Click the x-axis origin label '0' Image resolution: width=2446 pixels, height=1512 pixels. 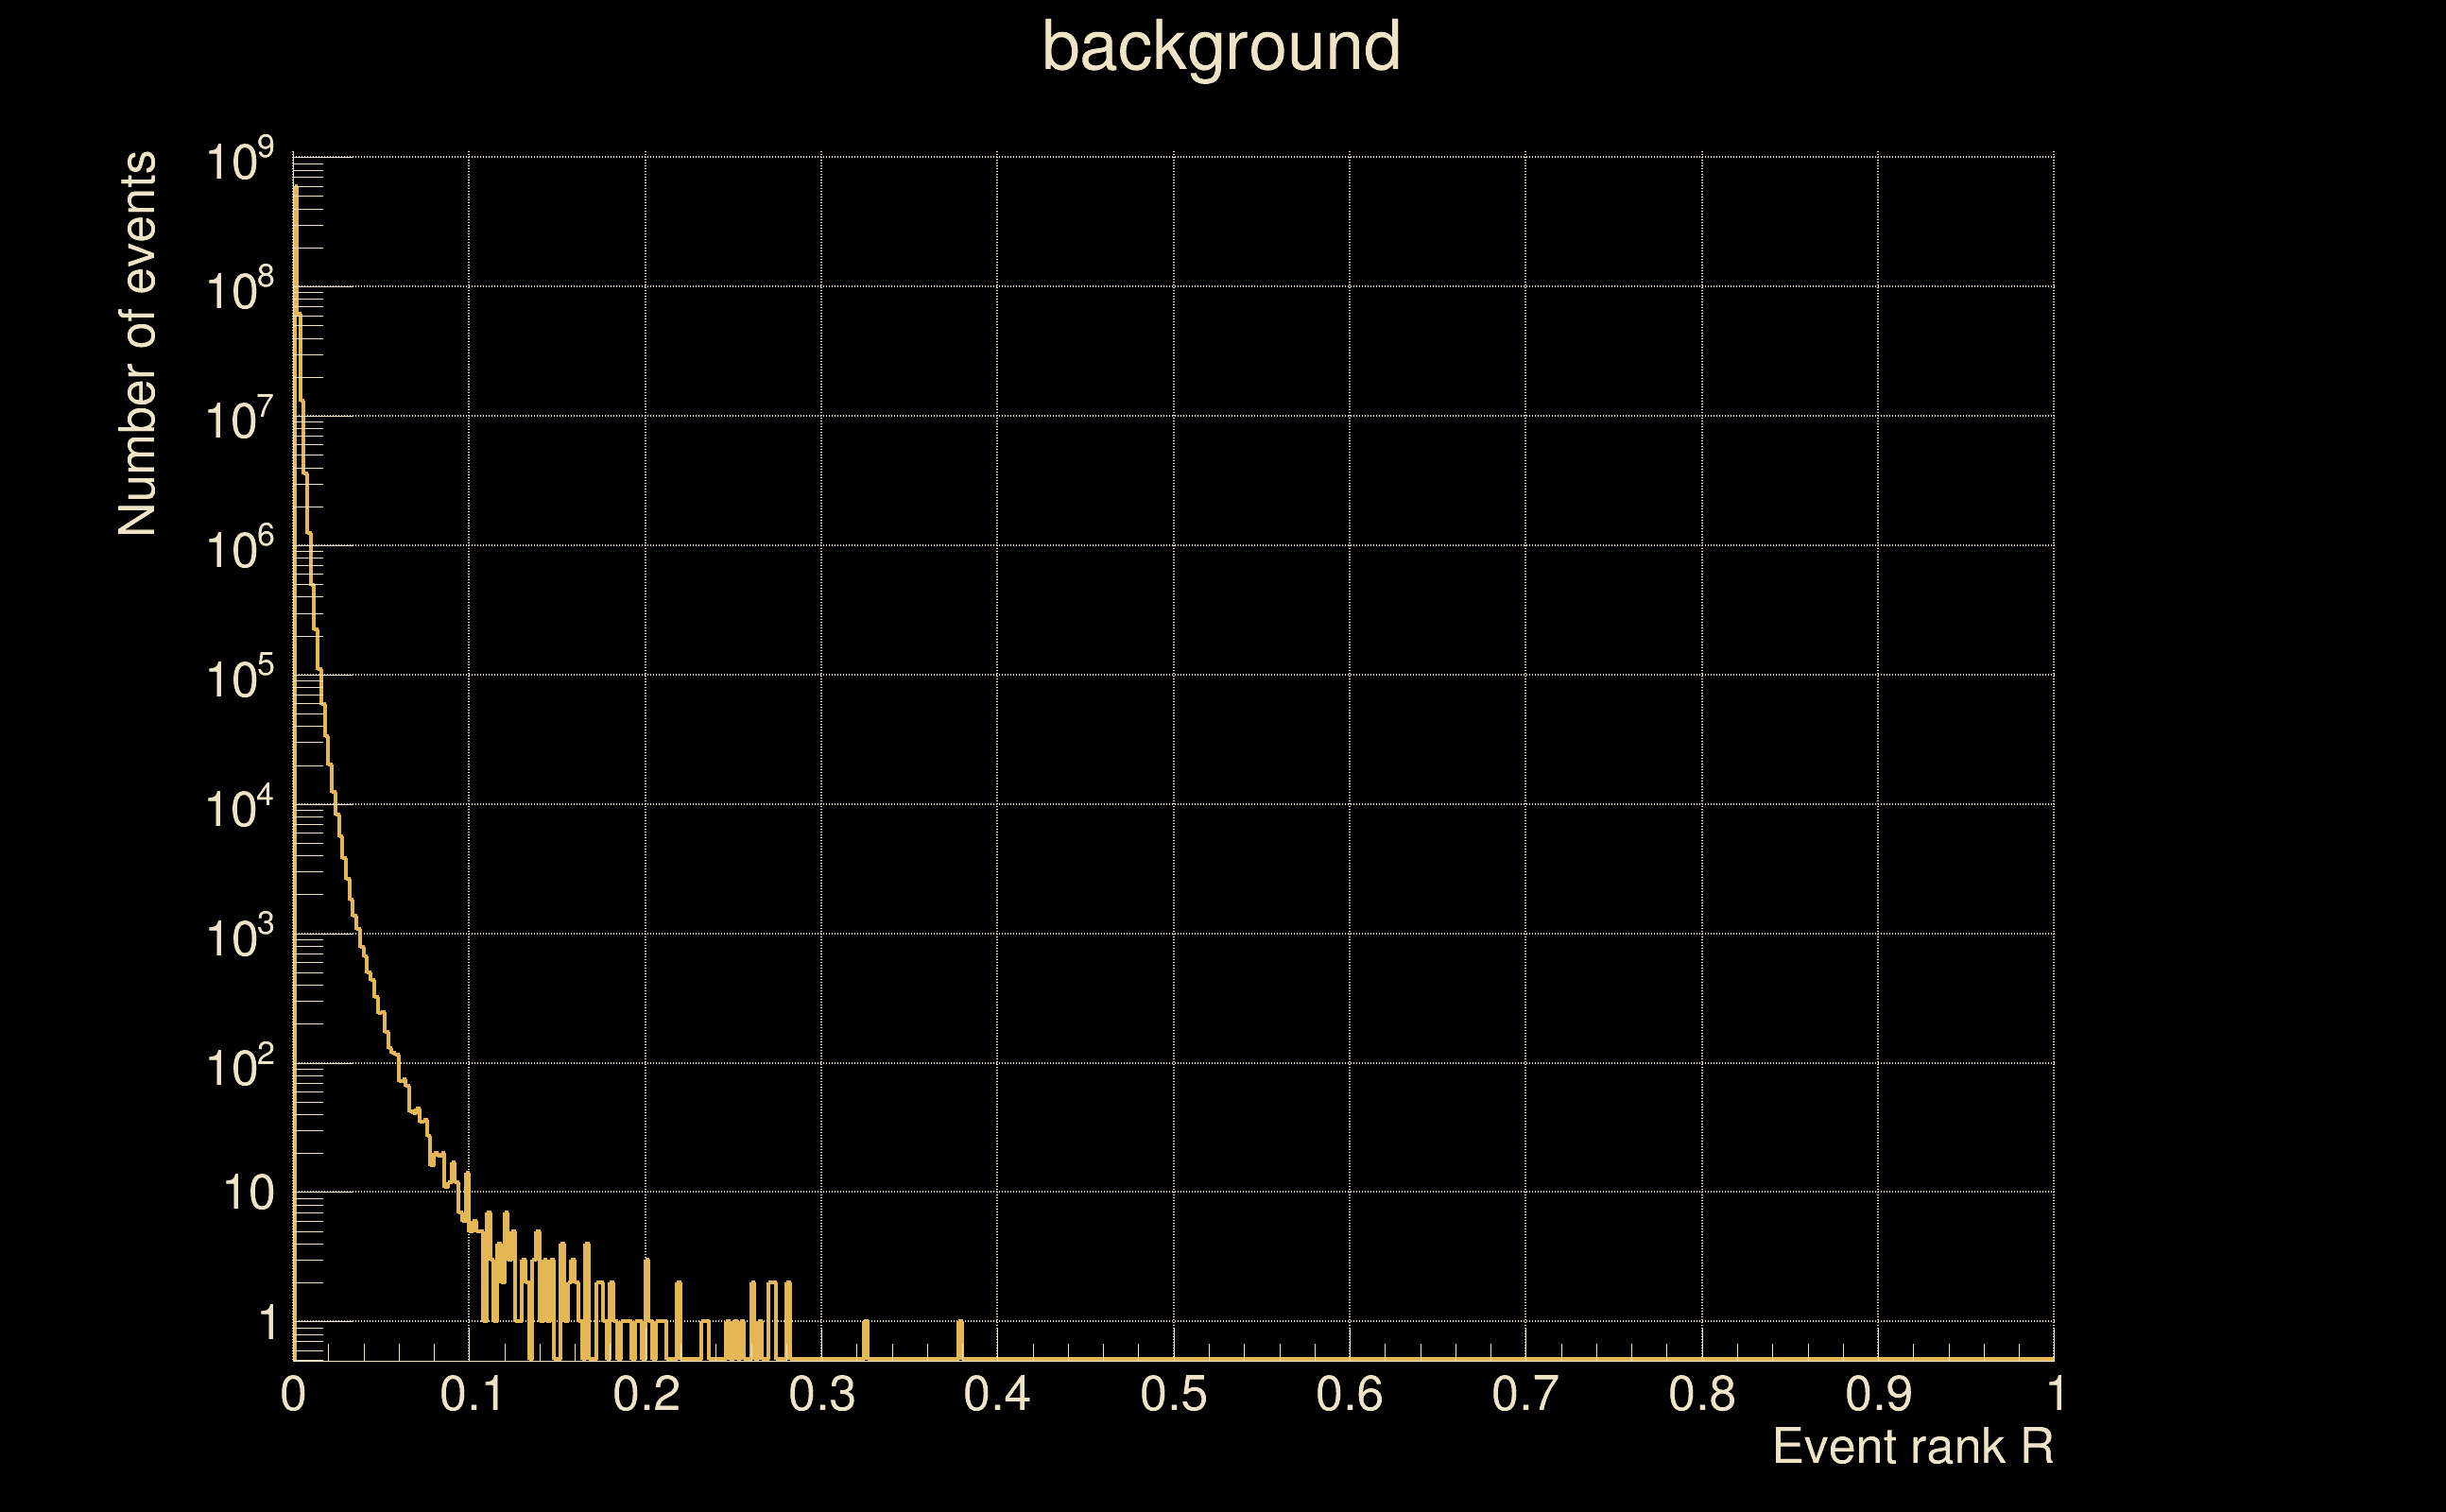293,1394
